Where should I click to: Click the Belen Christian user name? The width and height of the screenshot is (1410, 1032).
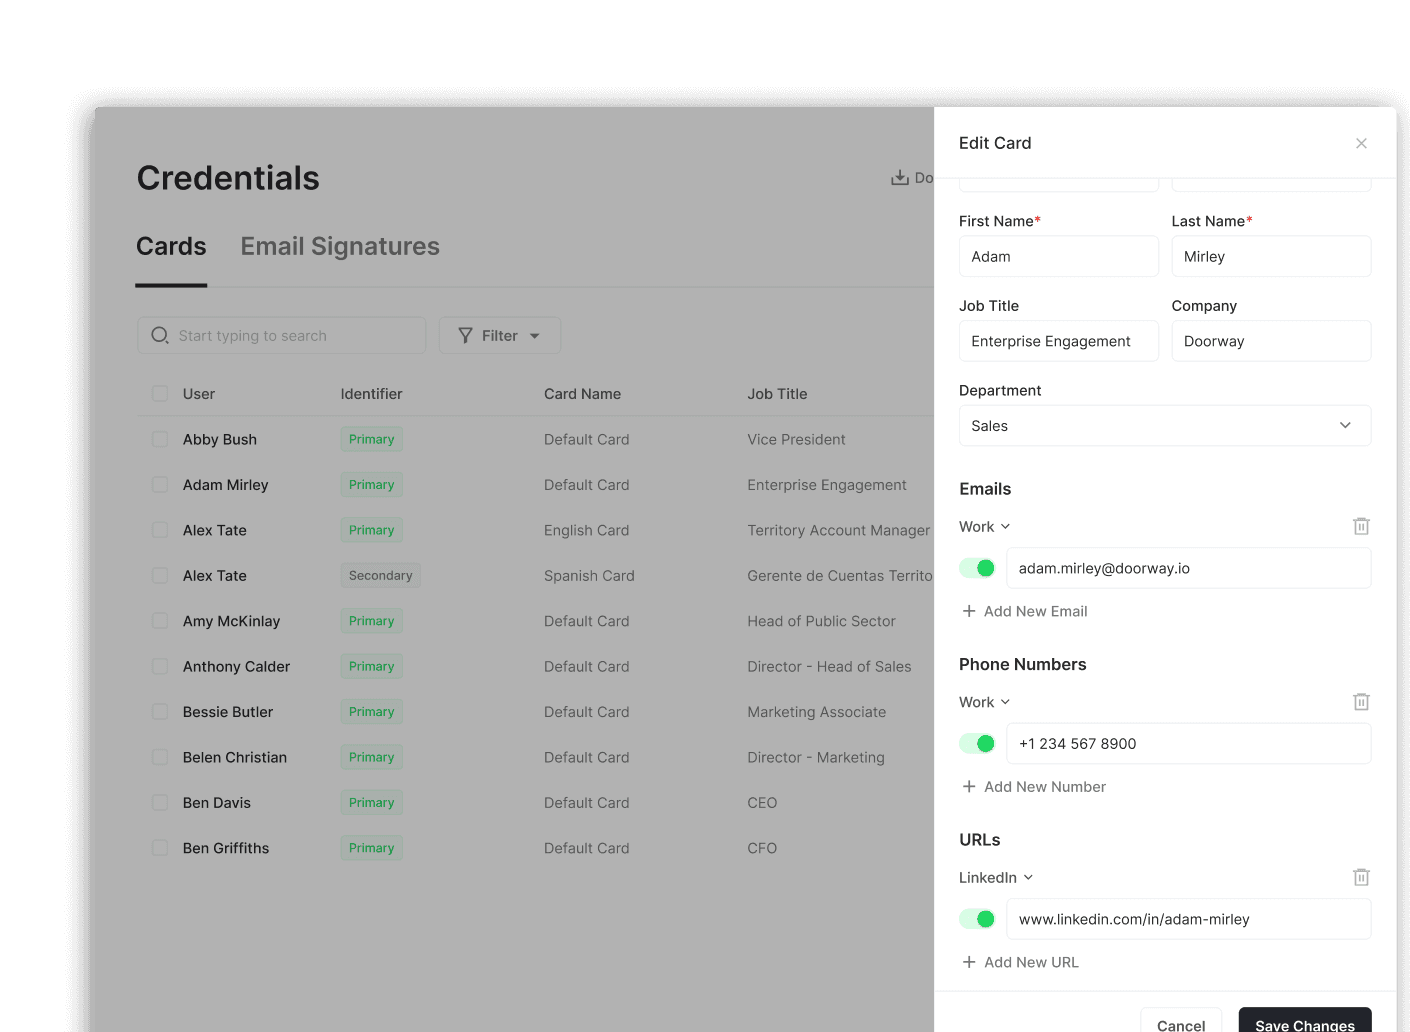coord(235,757)
